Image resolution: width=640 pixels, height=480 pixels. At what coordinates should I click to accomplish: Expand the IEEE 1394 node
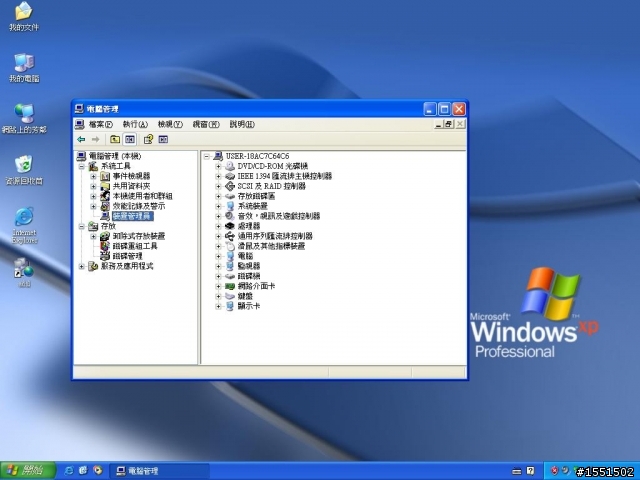click(218, 176)
